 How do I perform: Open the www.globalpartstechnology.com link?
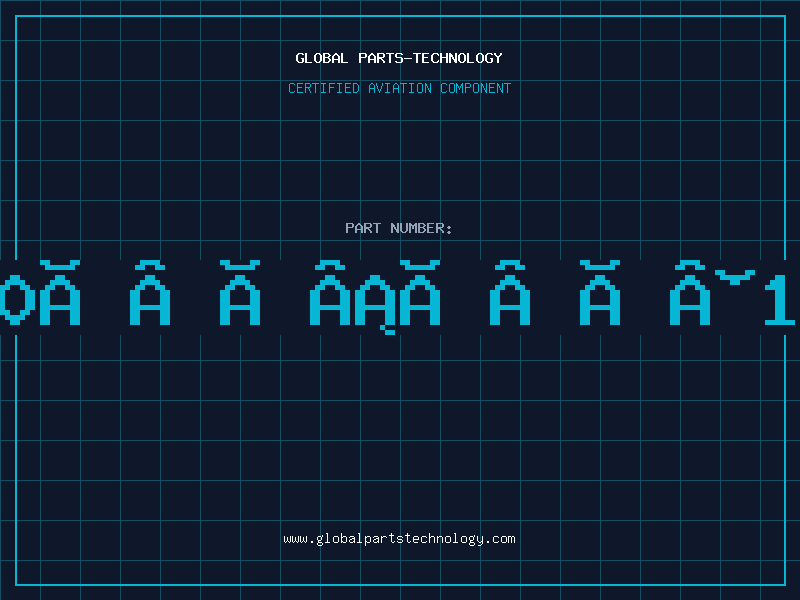pos(399,539)
